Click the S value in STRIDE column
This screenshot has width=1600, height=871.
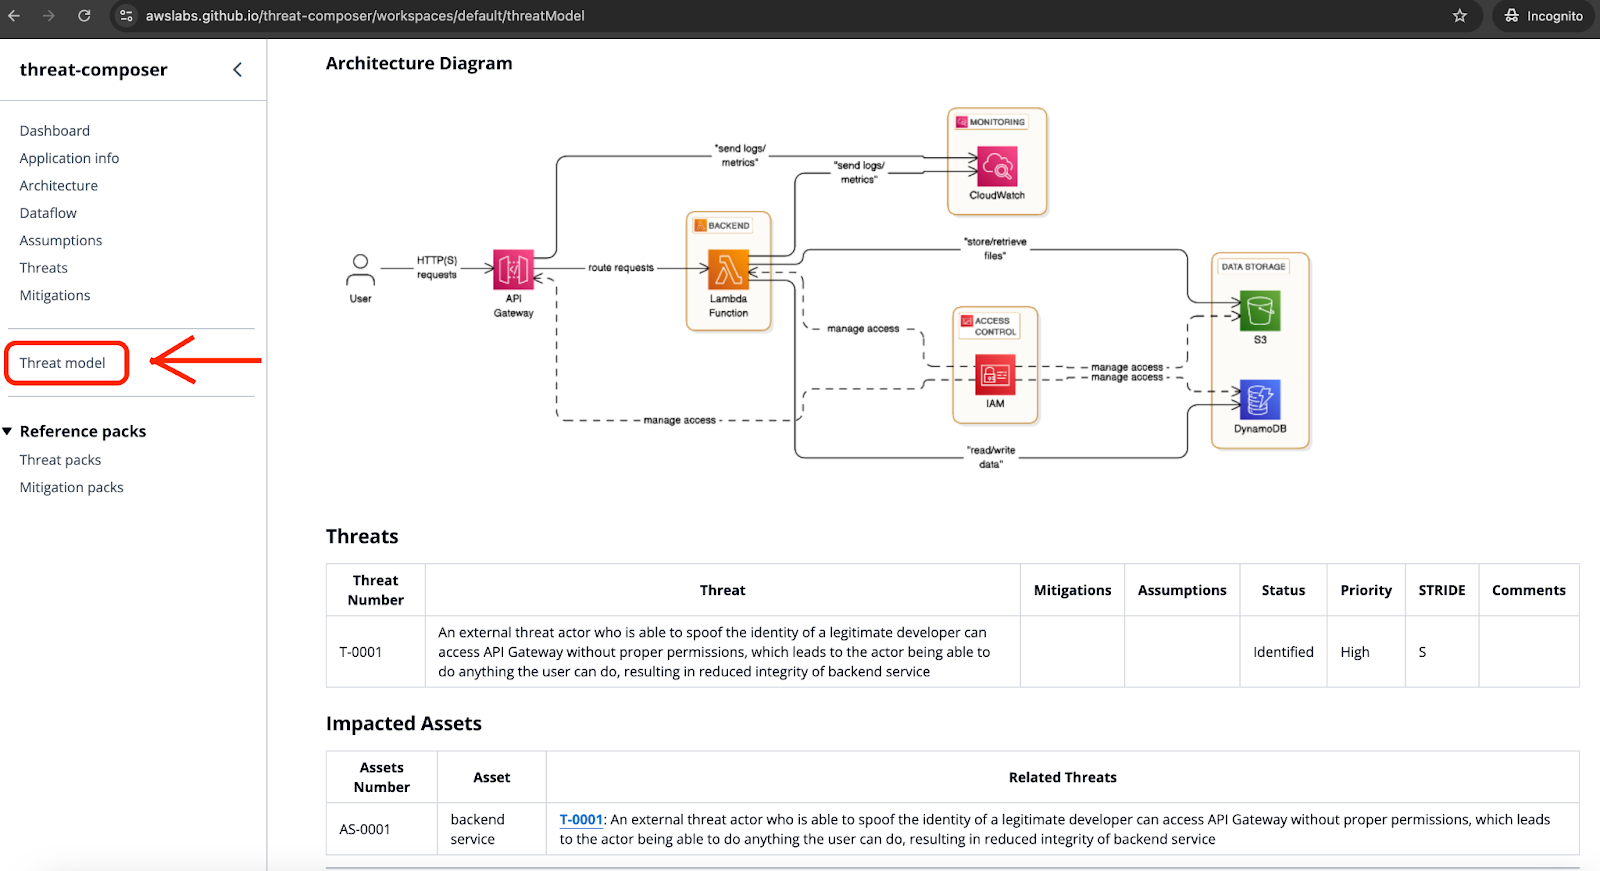[1422, 652]
